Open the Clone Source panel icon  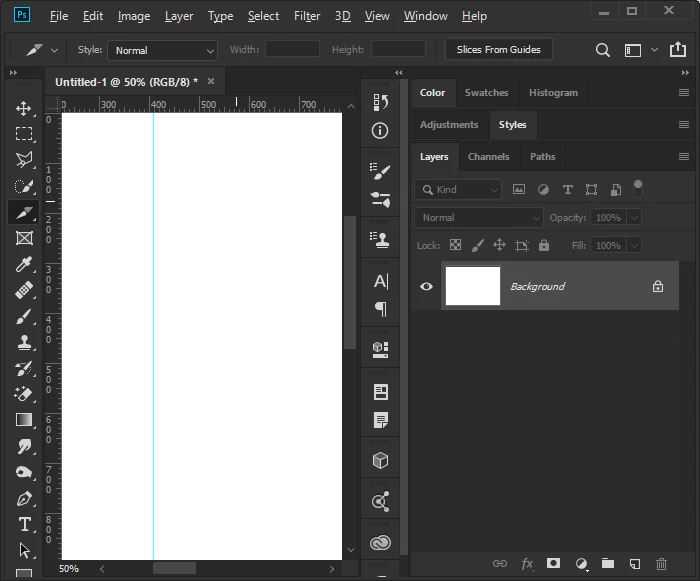tap(380, 240)
